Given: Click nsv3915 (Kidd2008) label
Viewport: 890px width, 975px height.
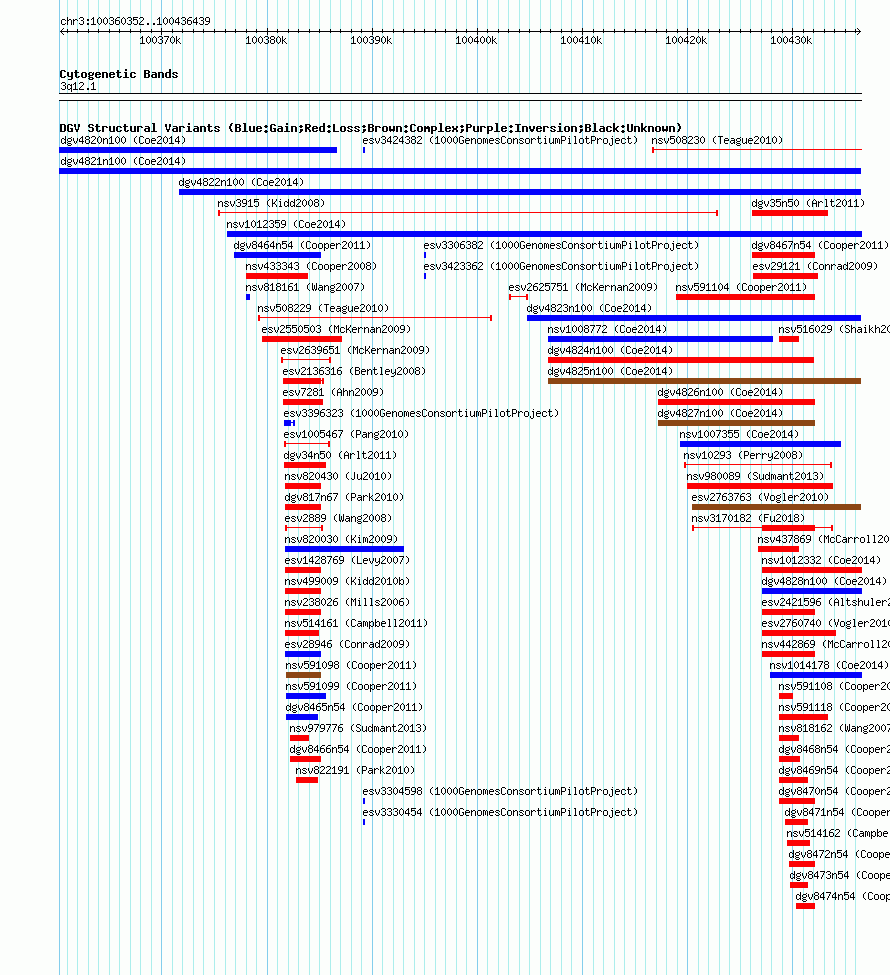Looking at the screenshot, I should click(271, 203).
